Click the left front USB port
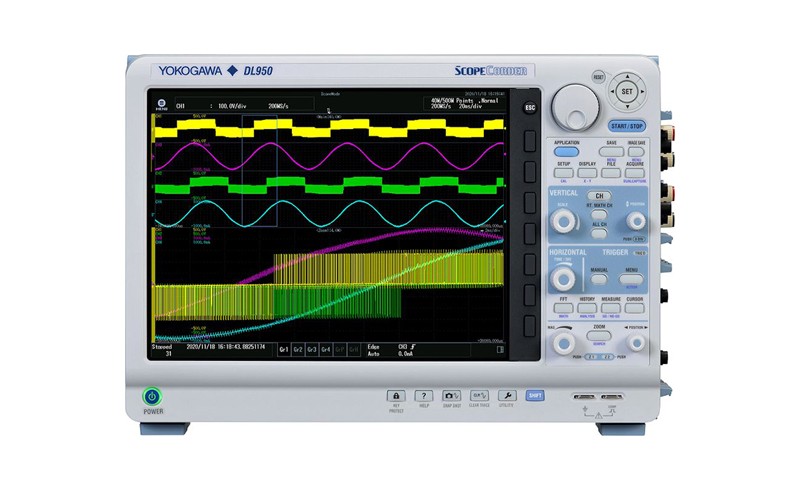Viewport: 800px width, 500px height. [x=584, y=396]
